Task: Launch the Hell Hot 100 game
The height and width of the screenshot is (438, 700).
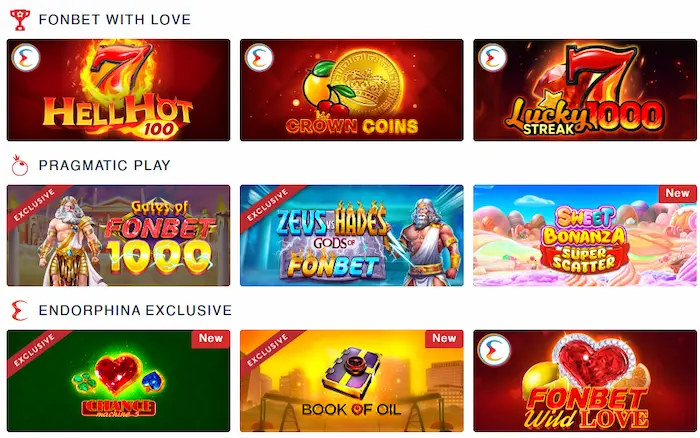Action: point(118,90)
